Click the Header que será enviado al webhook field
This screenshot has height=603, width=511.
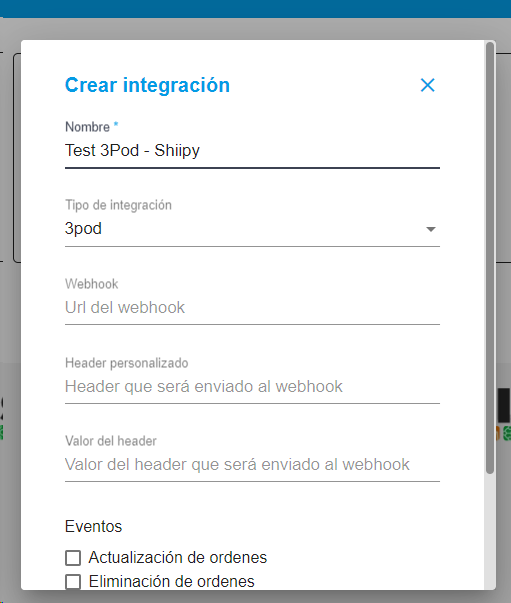click(x=252, y=386)
